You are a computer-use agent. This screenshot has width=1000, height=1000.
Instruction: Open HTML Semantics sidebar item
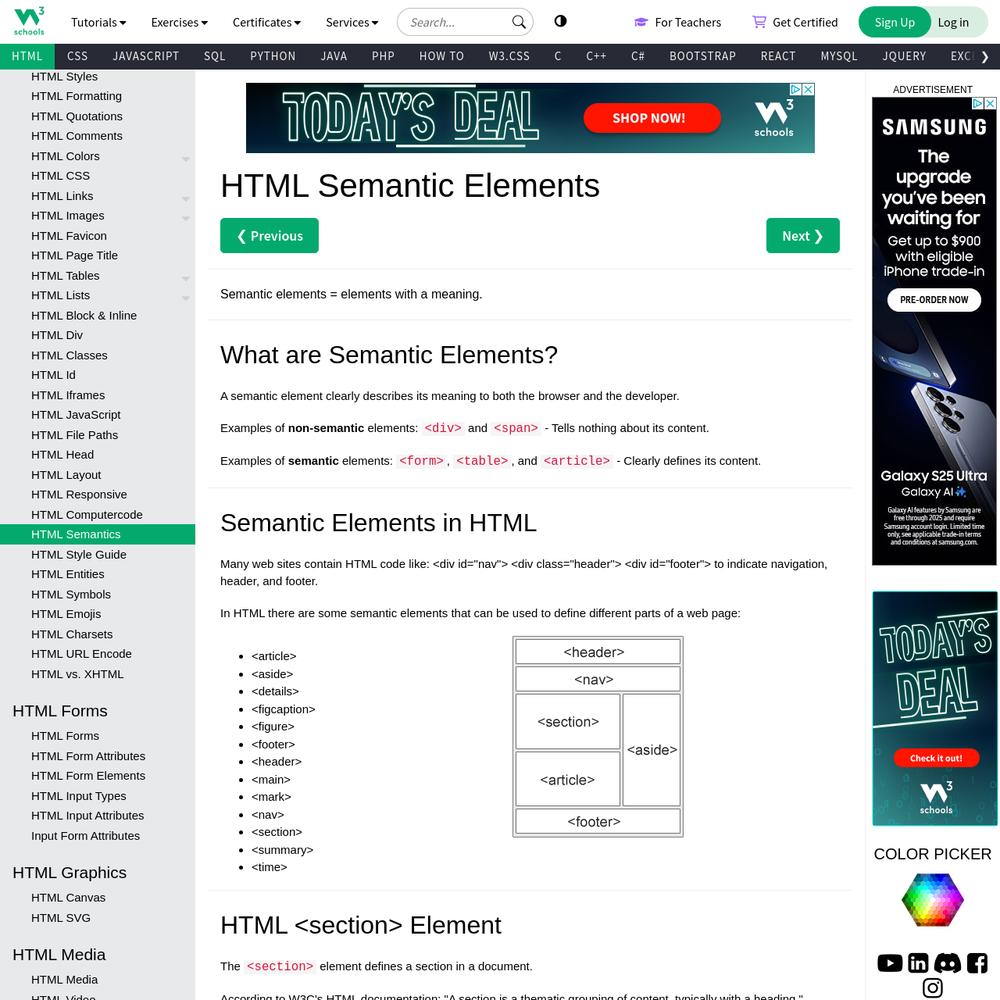[98, 534]
